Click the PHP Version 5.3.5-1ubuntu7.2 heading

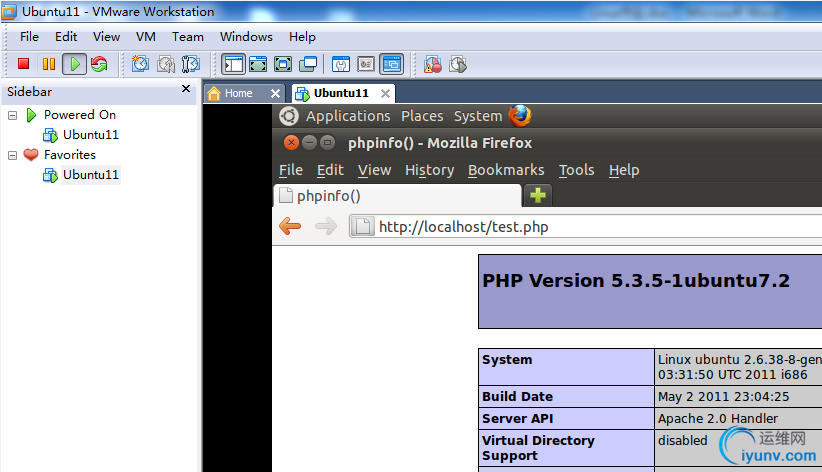(635, 281)
